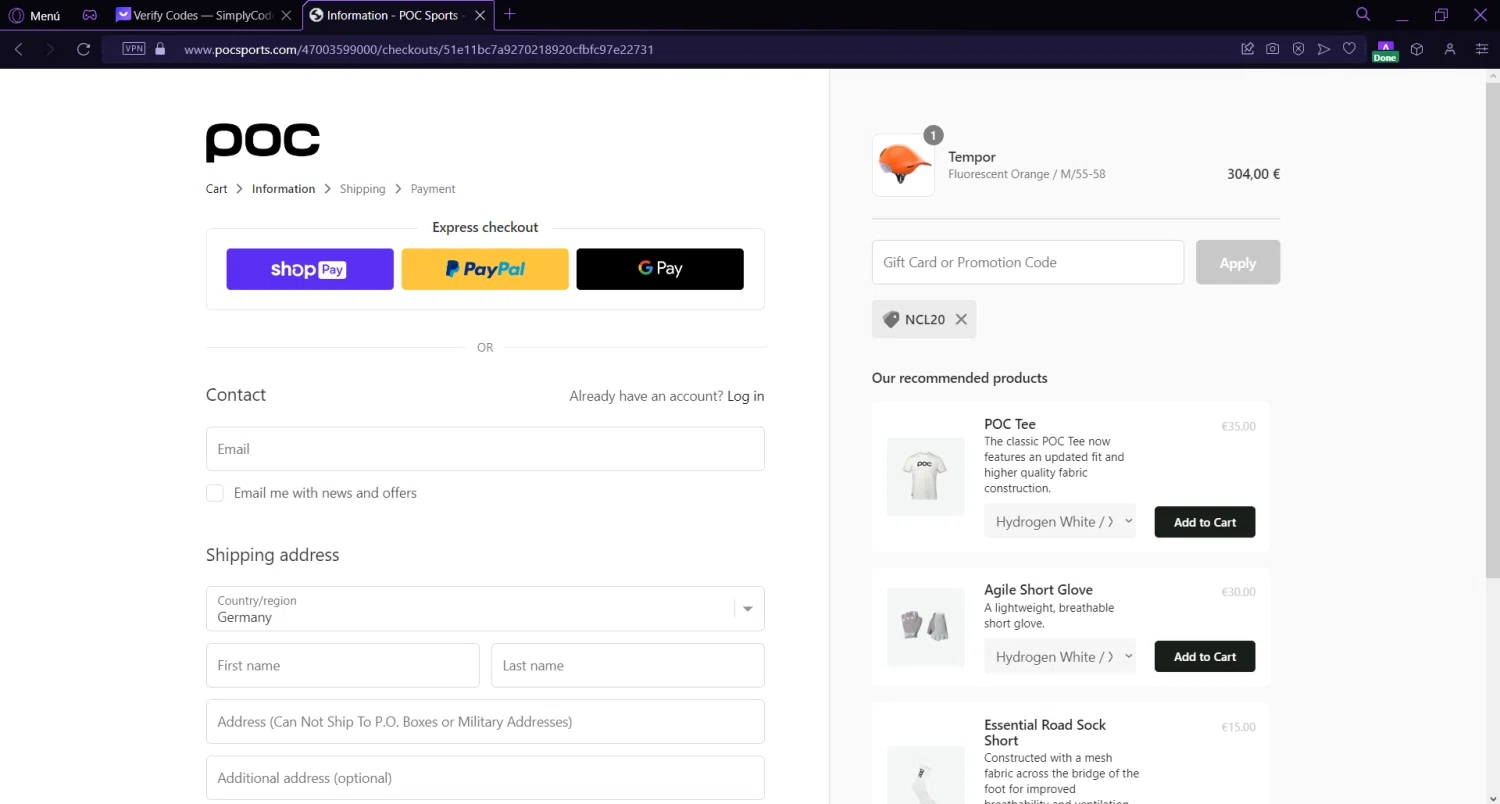Click the Tempor helmet thumbnail
Viewport: 1500px width, 804px height.
[903, 165]
